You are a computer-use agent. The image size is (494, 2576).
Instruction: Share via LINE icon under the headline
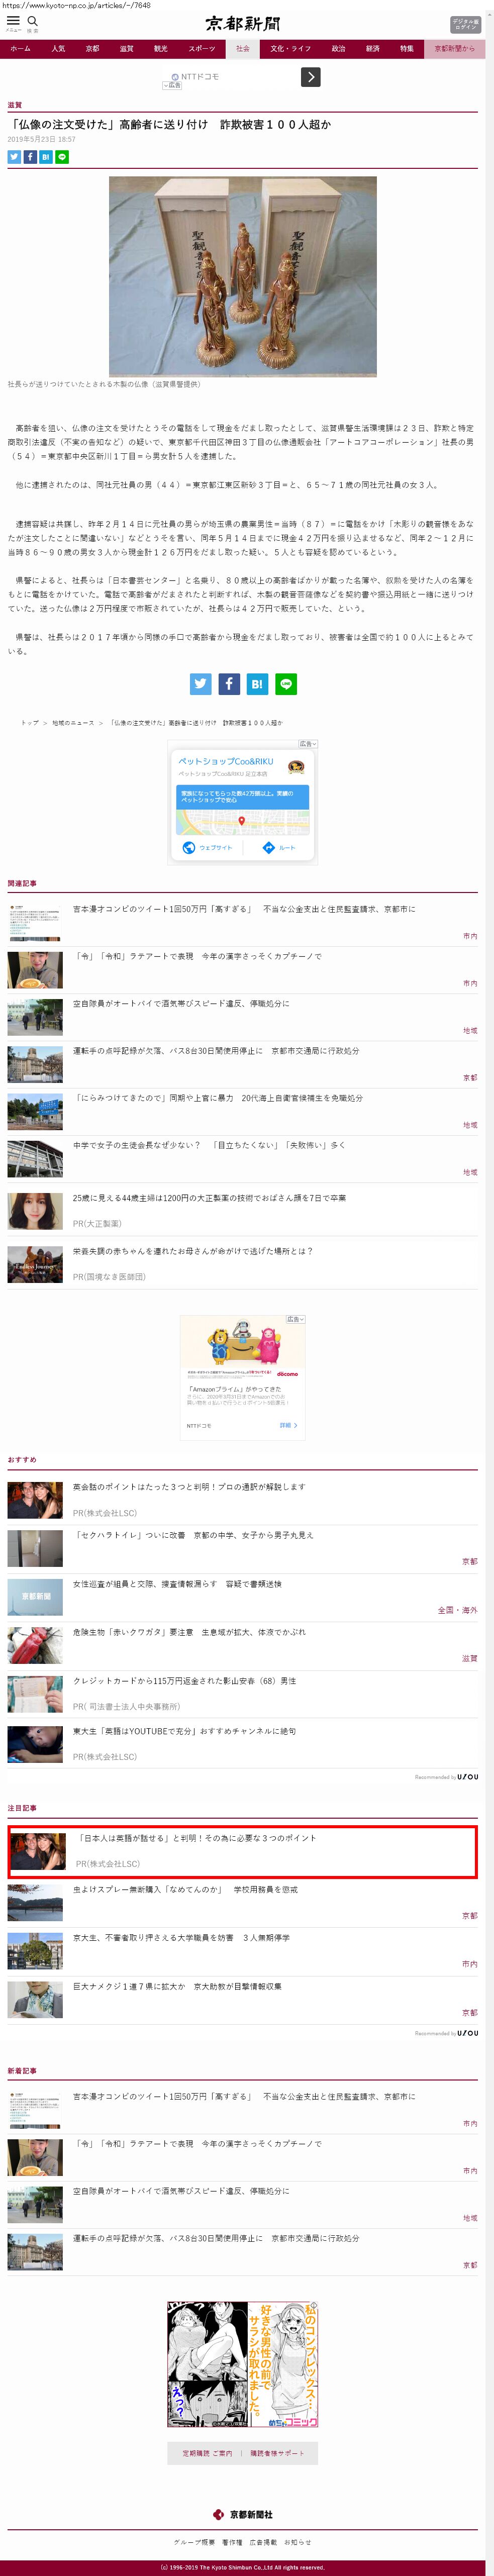[x=62, y=157]
